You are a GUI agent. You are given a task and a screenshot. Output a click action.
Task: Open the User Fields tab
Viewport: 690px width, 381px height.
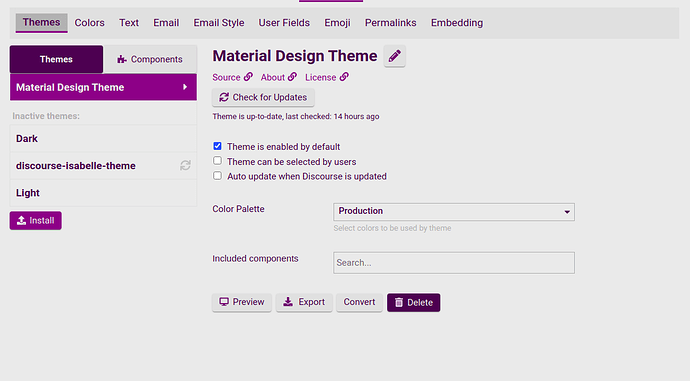pyautogui.click(x=284, y=22)
